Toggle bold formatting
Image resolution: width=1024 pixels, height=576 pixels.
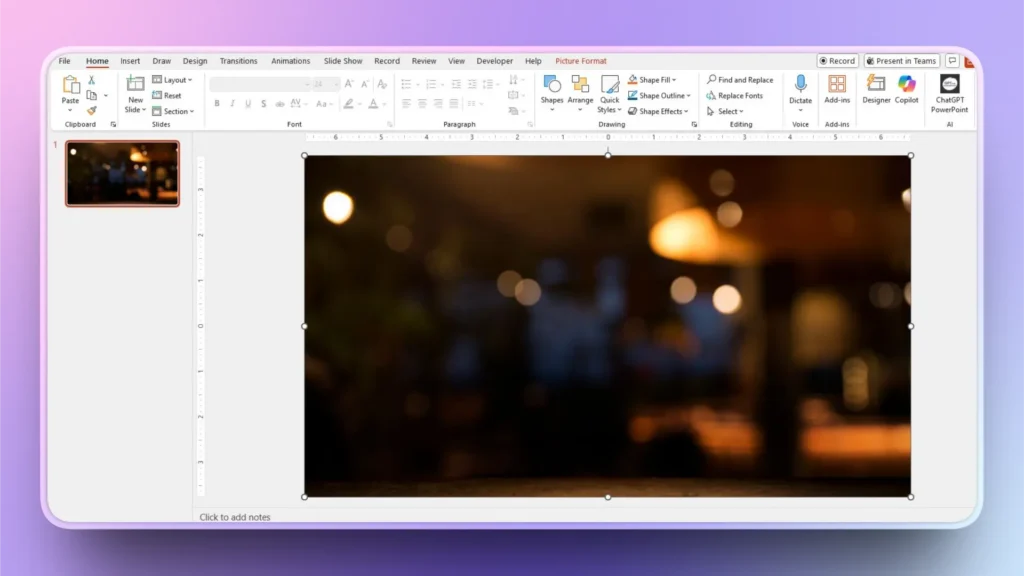click(216, 103)
